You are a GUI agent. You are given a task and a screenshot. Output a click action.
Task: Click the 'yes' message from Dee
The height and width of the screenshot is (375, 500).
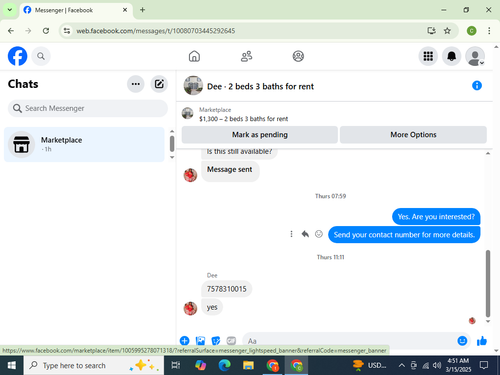pyautogui.click(x=212, y=307)
